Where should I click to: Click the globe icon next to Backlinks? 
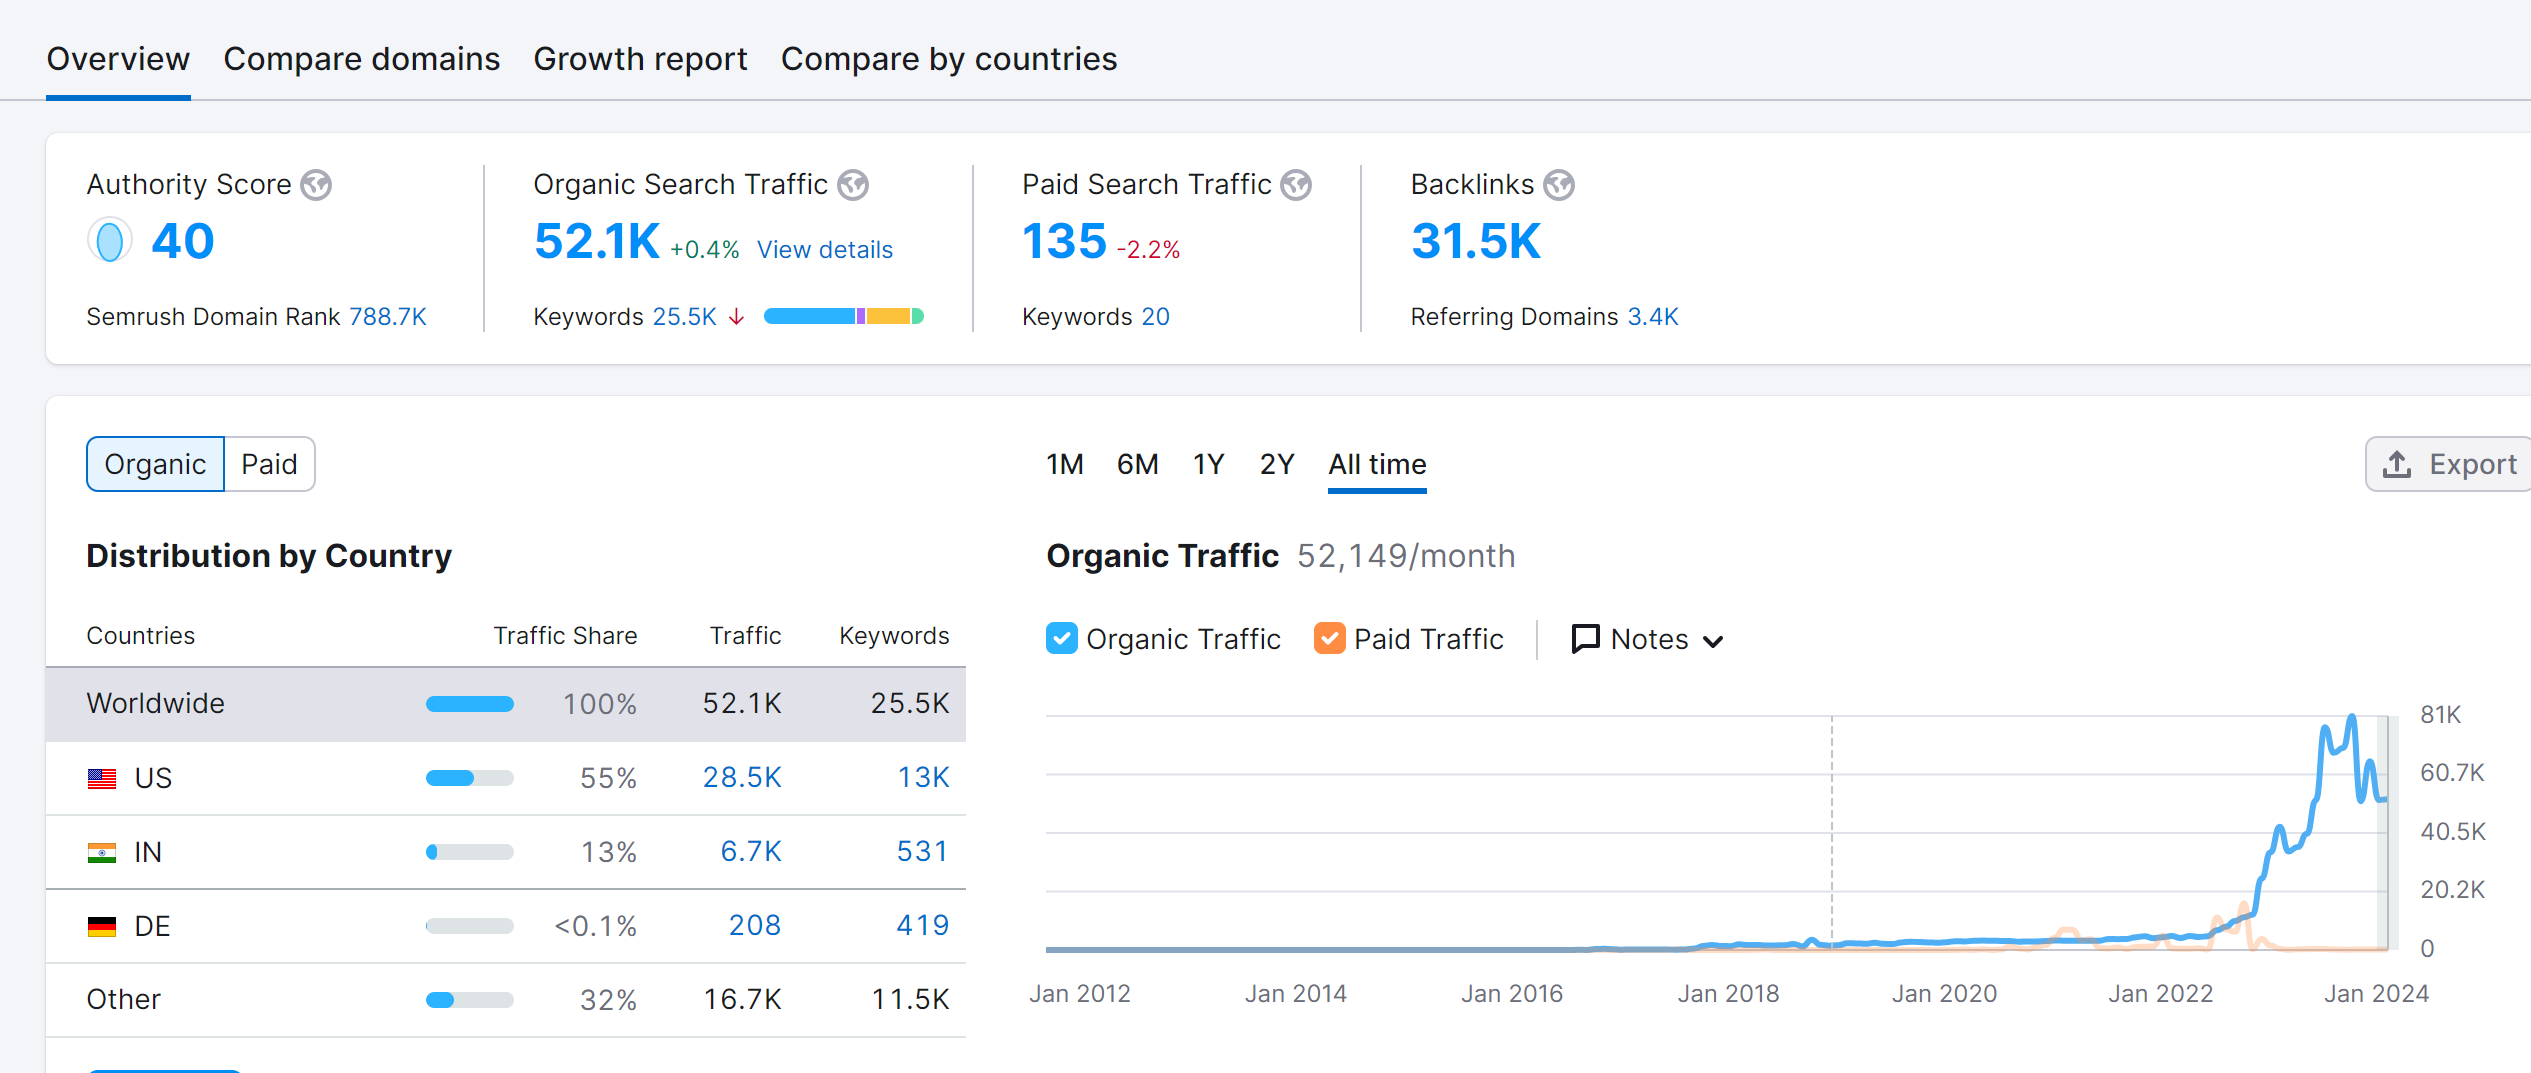(x=1558, y=185)
